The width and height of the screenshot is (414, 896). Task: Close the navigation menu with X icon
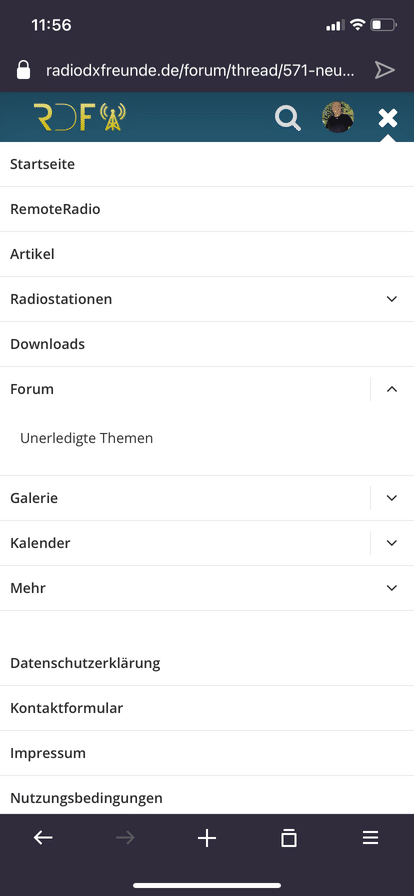tap(388, 118)
